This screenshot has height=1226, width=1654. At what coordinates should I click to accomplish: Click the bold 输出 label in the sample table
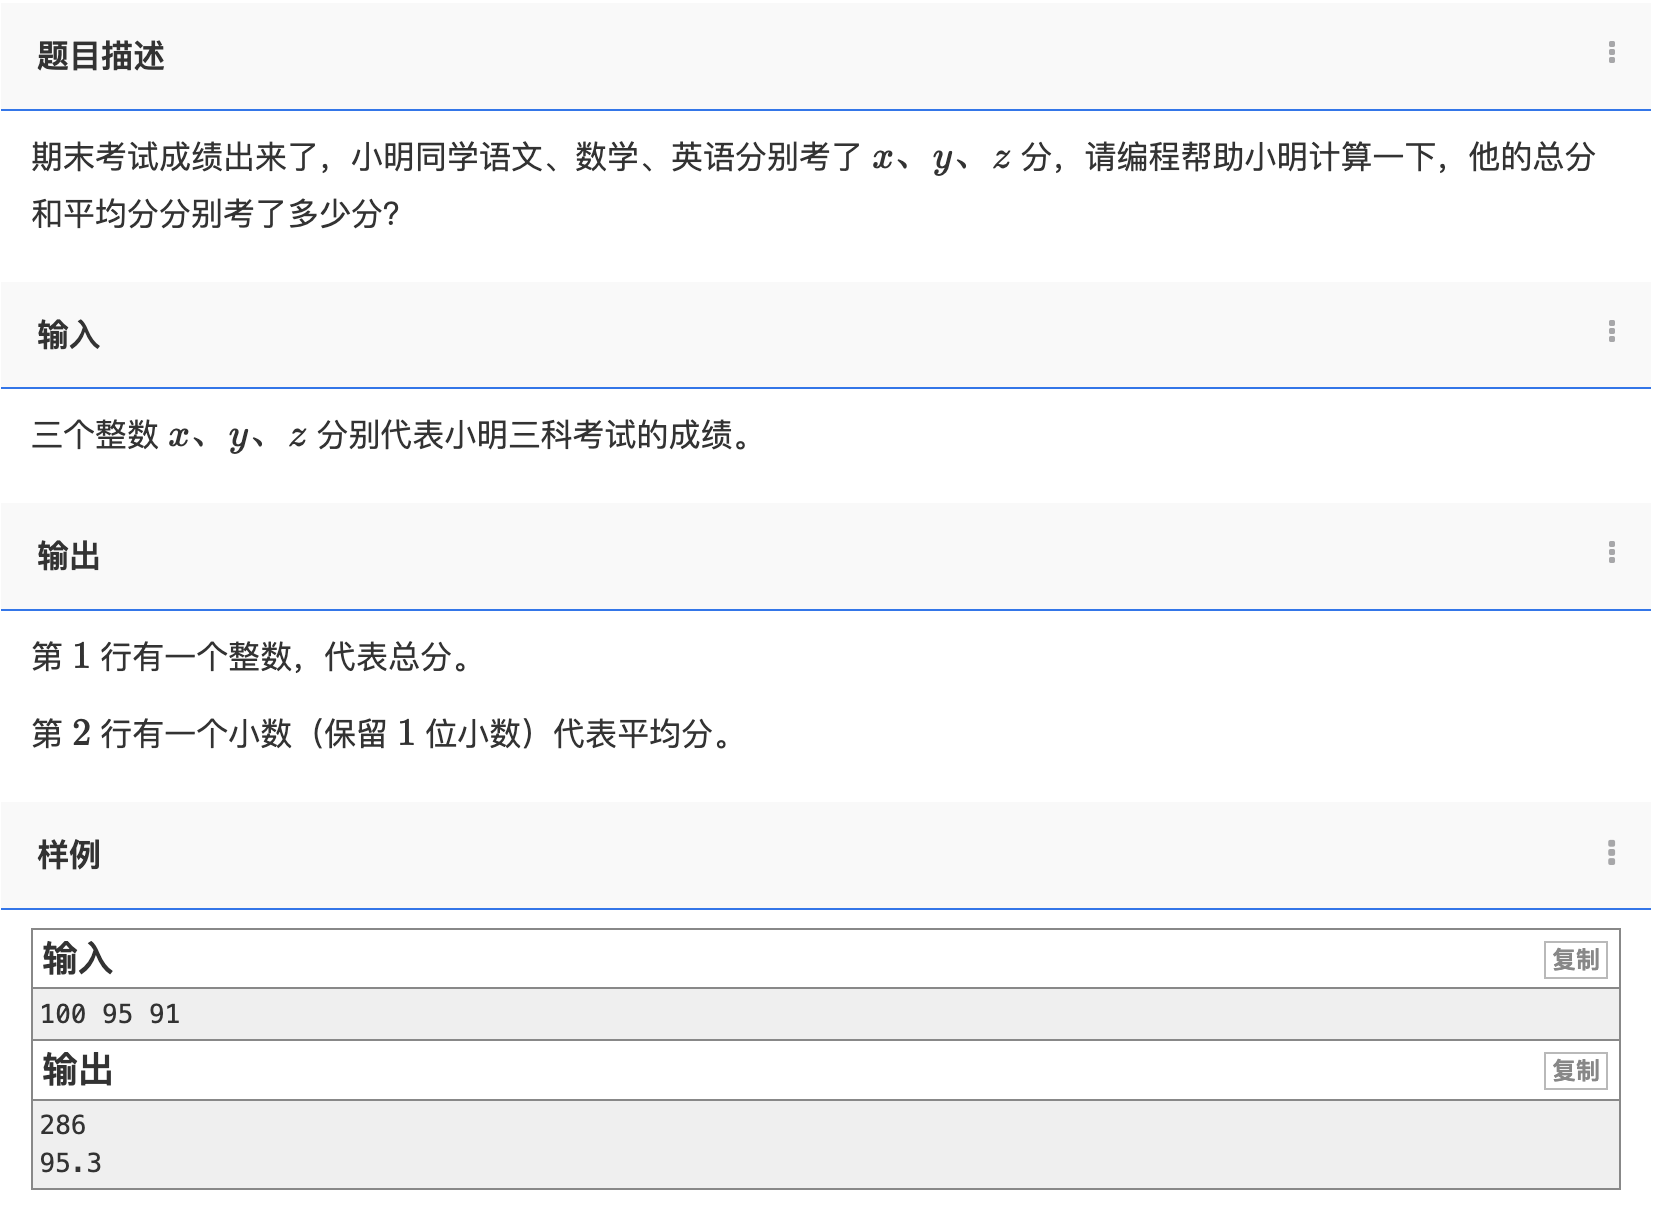[77, 1070]
